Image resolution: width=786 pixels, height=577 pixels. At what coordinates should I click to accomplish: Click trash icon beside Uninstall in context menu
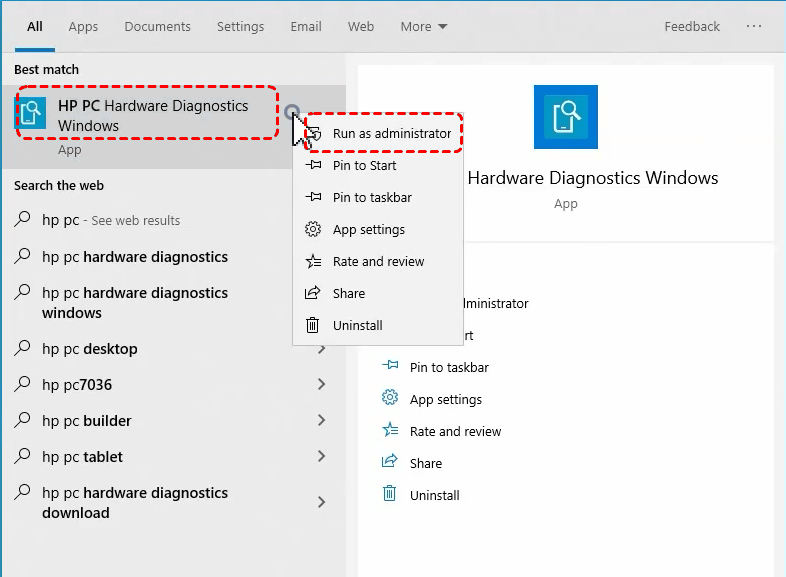[313, 325]
